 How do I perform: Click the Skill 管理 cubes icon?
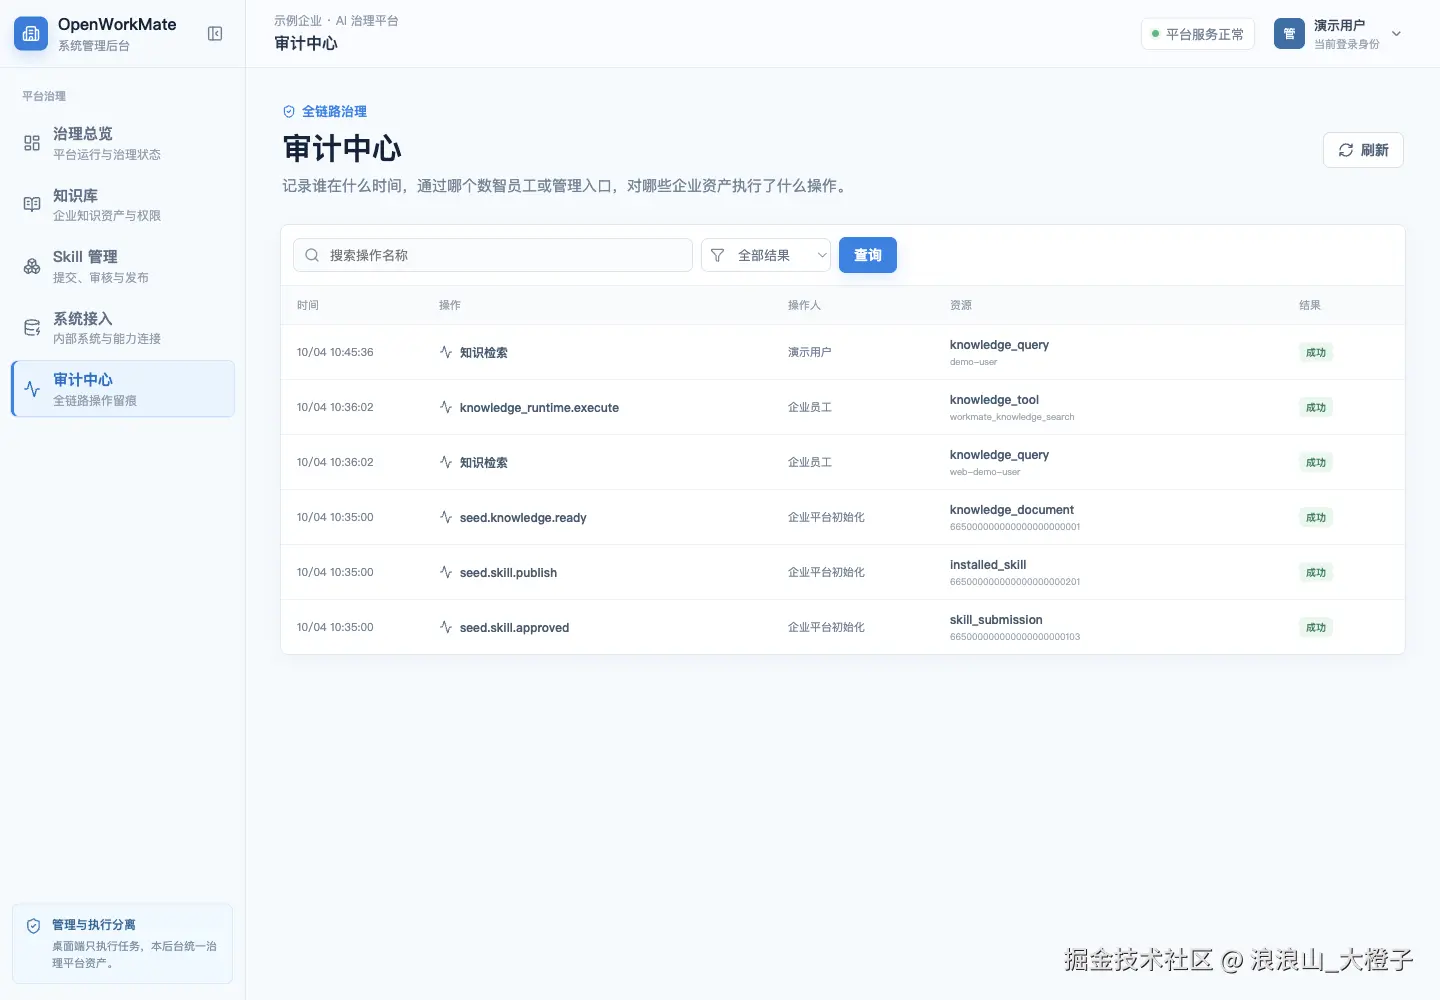tap(32, 266)
